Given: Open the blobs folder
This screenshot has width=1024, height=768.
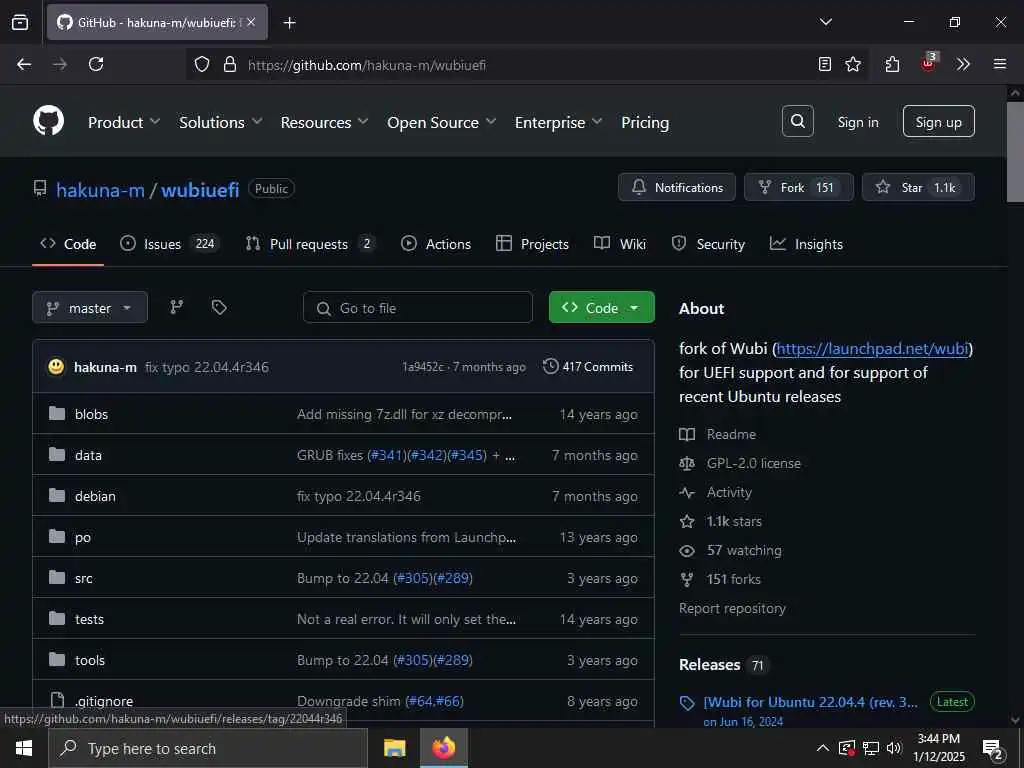Looking at the screenshot, I should 91,414.
